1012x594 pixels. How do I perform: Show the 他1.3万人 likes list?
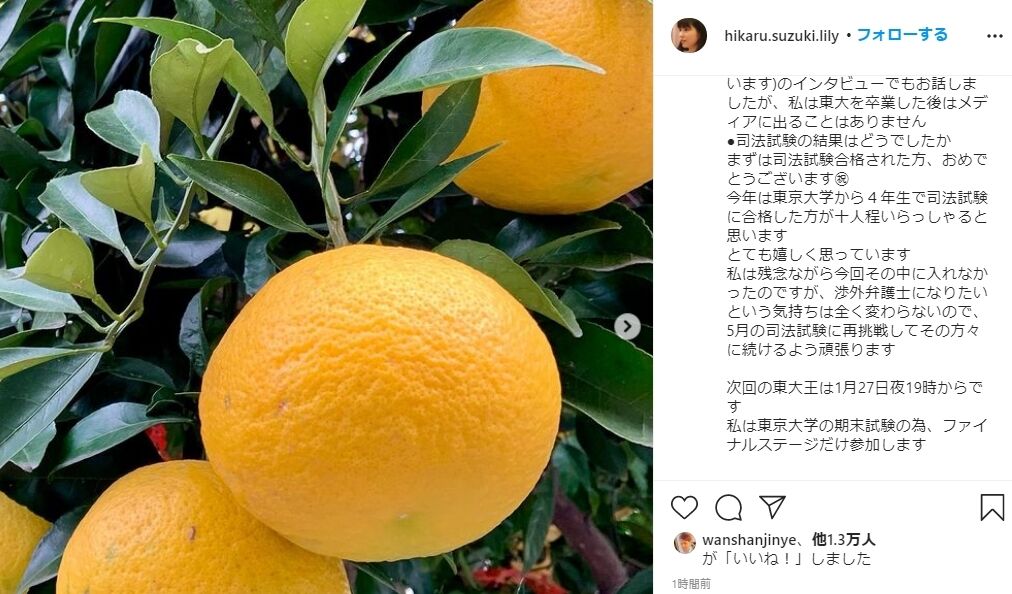pos(843,540)
